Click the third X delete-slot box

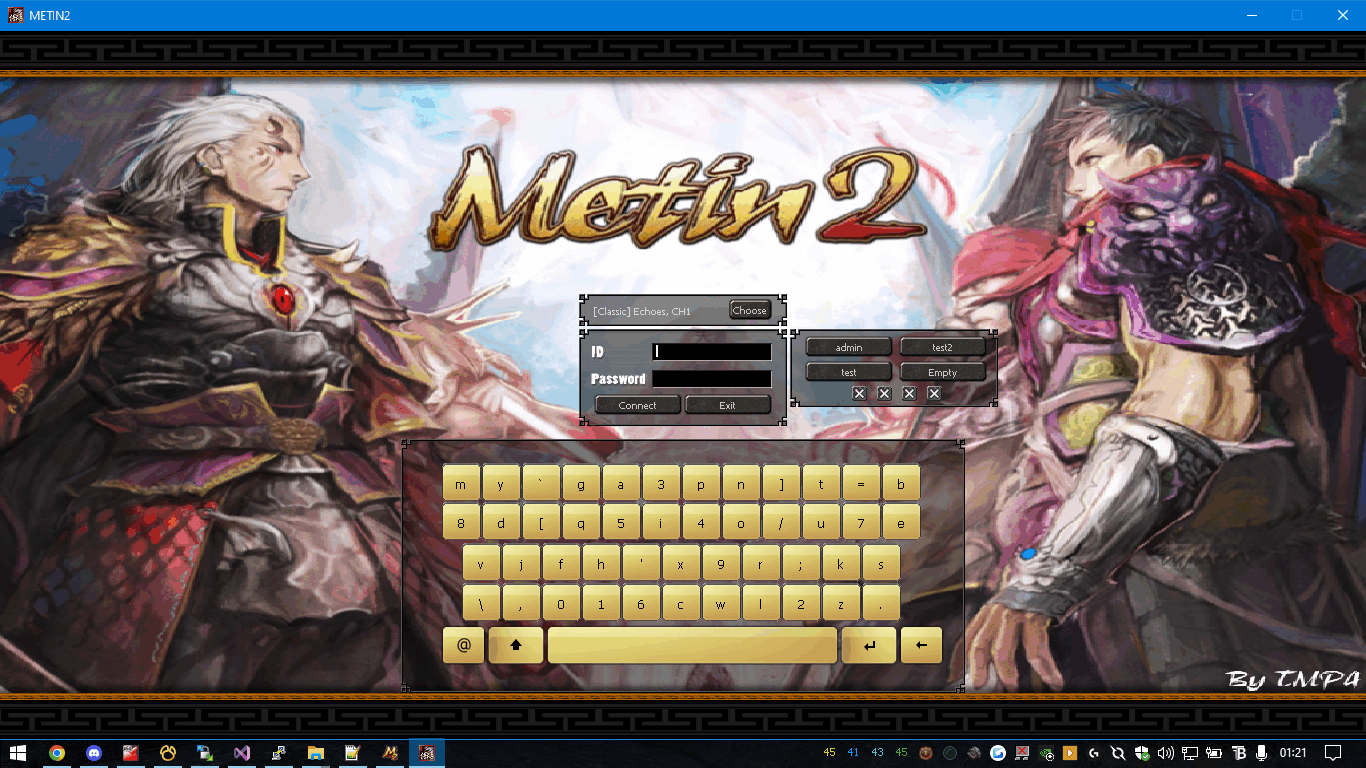click(909, 394)
